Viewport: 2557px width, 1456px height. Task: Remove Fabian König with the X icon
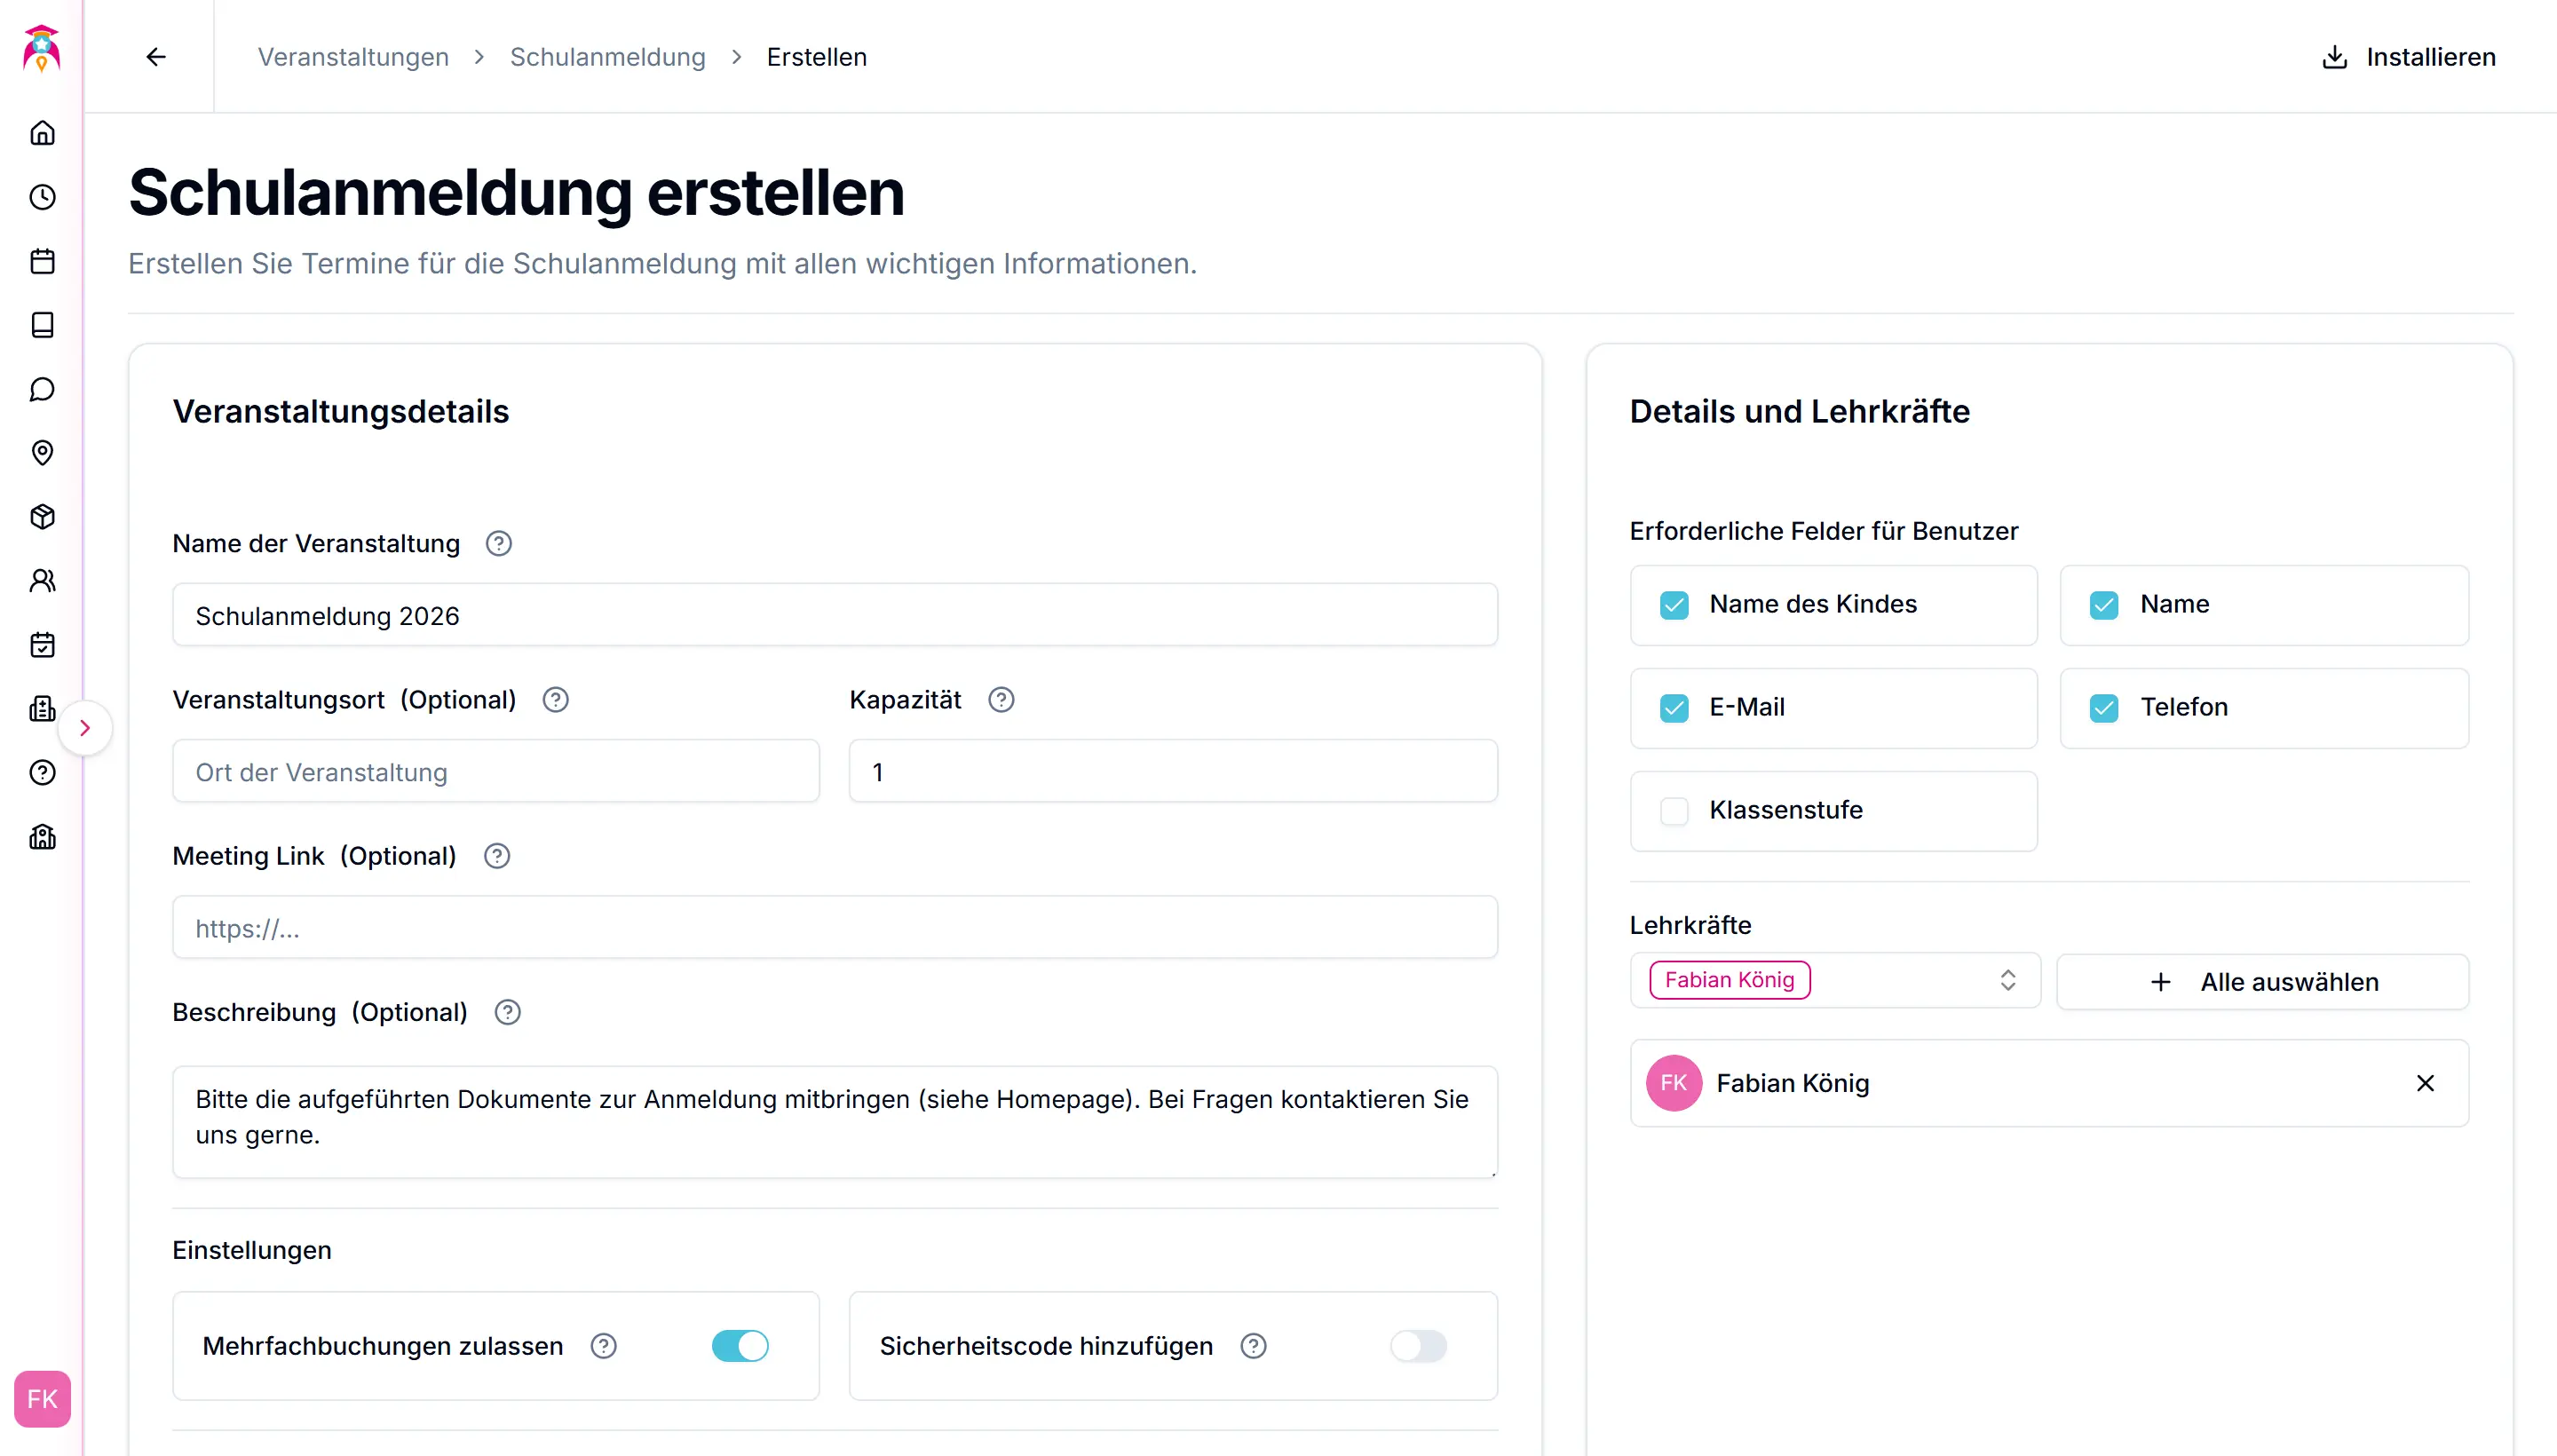coord(2425,1083)
